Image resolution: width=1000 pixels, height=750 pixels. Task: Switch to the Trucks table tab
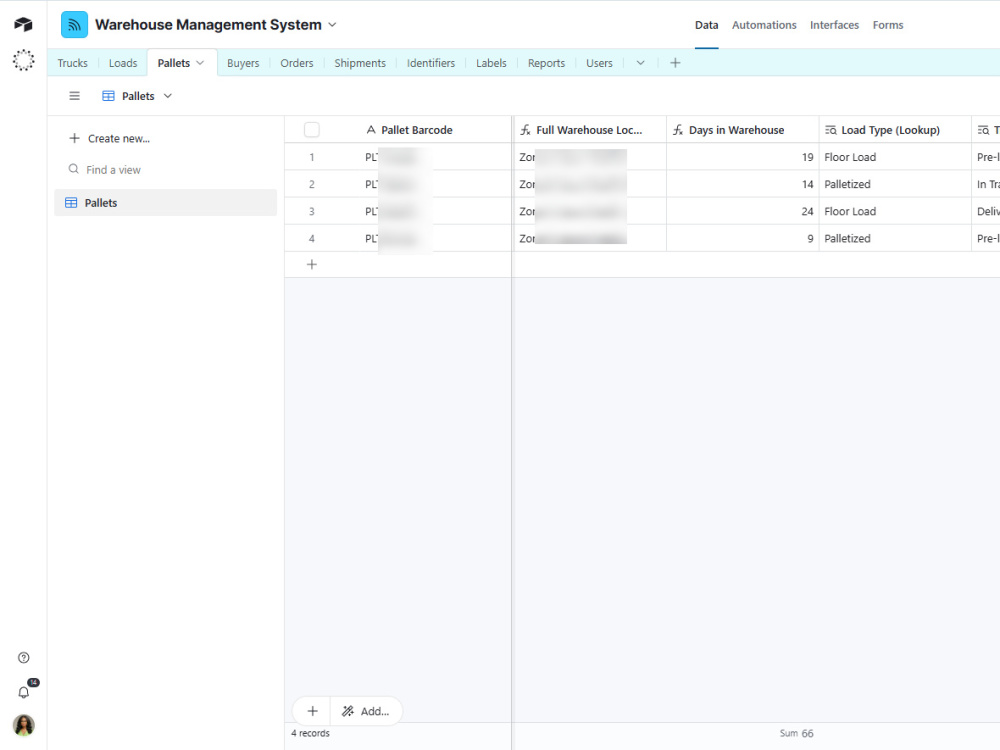coord(73,62)
